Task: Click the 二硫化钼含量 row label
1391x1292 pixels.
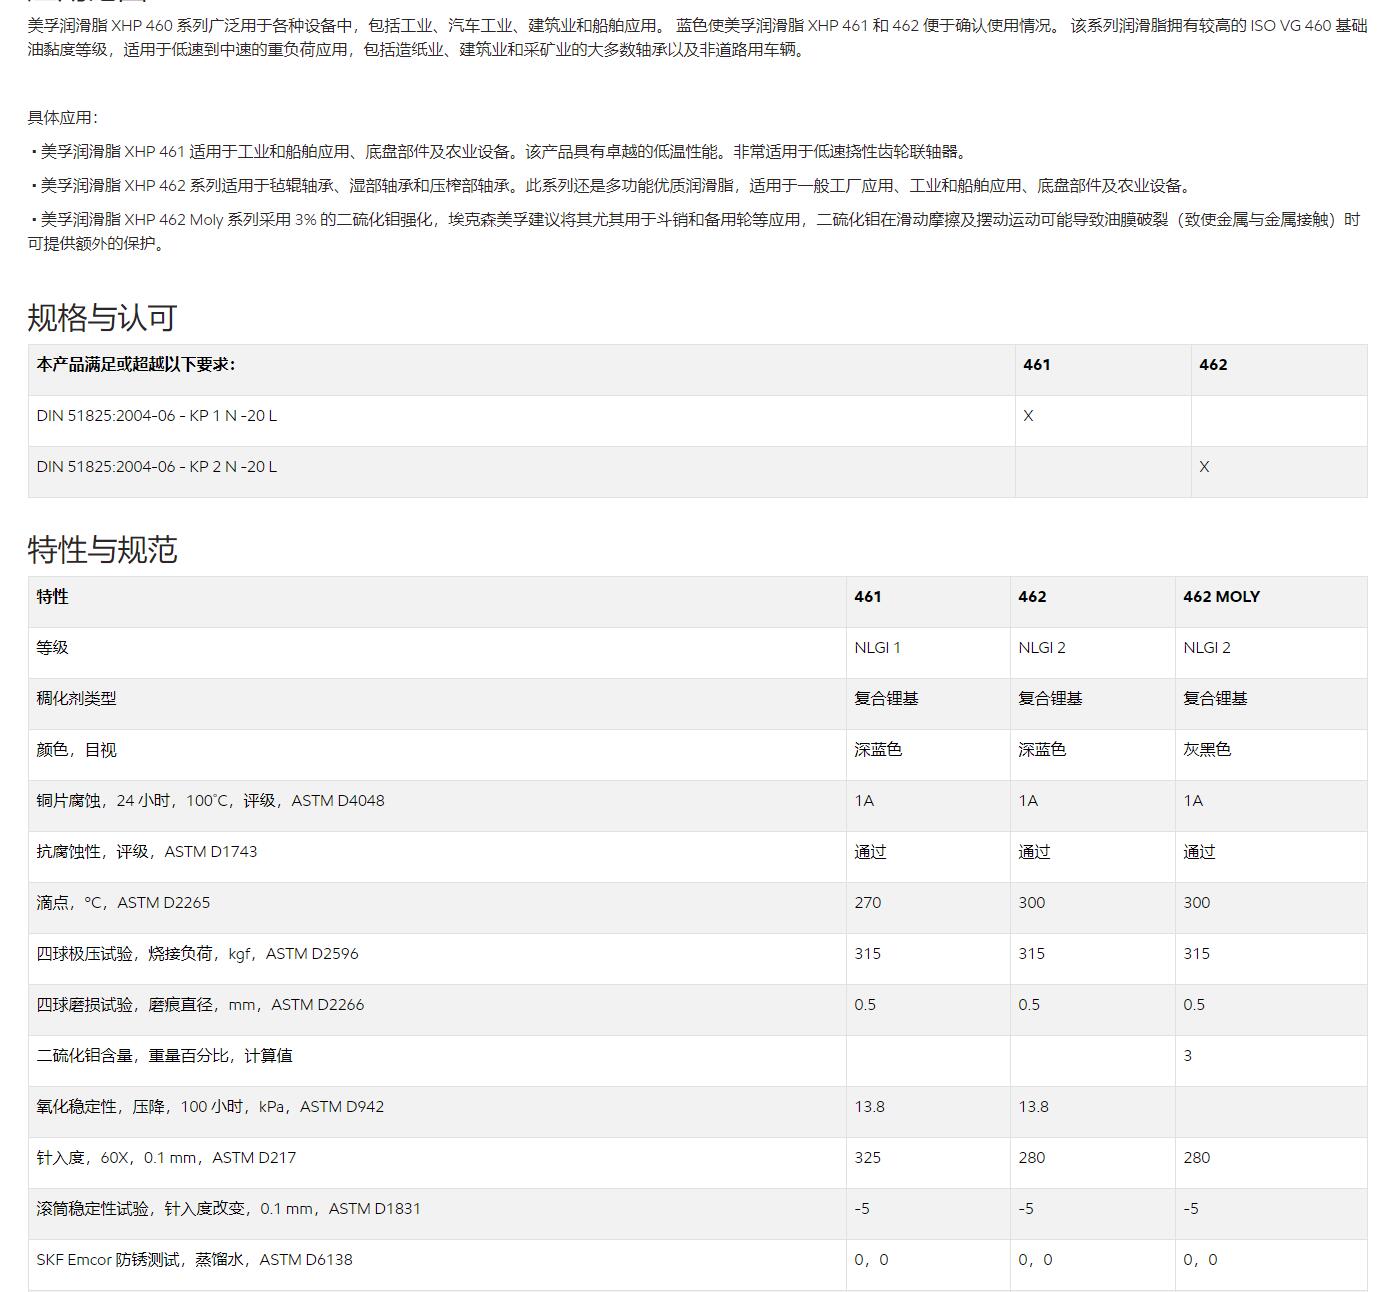Action: [165, 1056]
